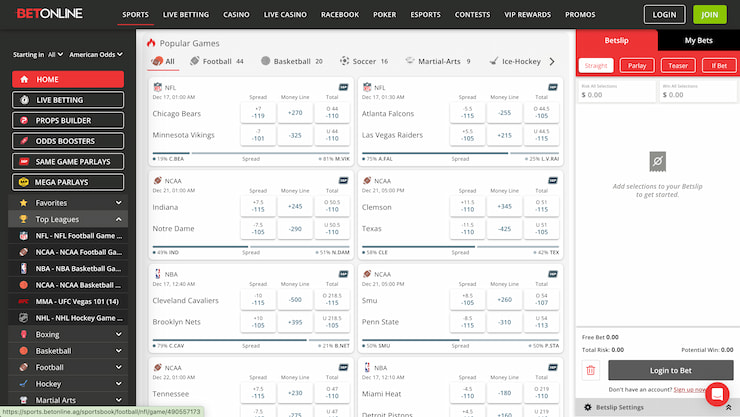Click the Sign up now link
Screen dimensions: 740x417
(690, 389)
